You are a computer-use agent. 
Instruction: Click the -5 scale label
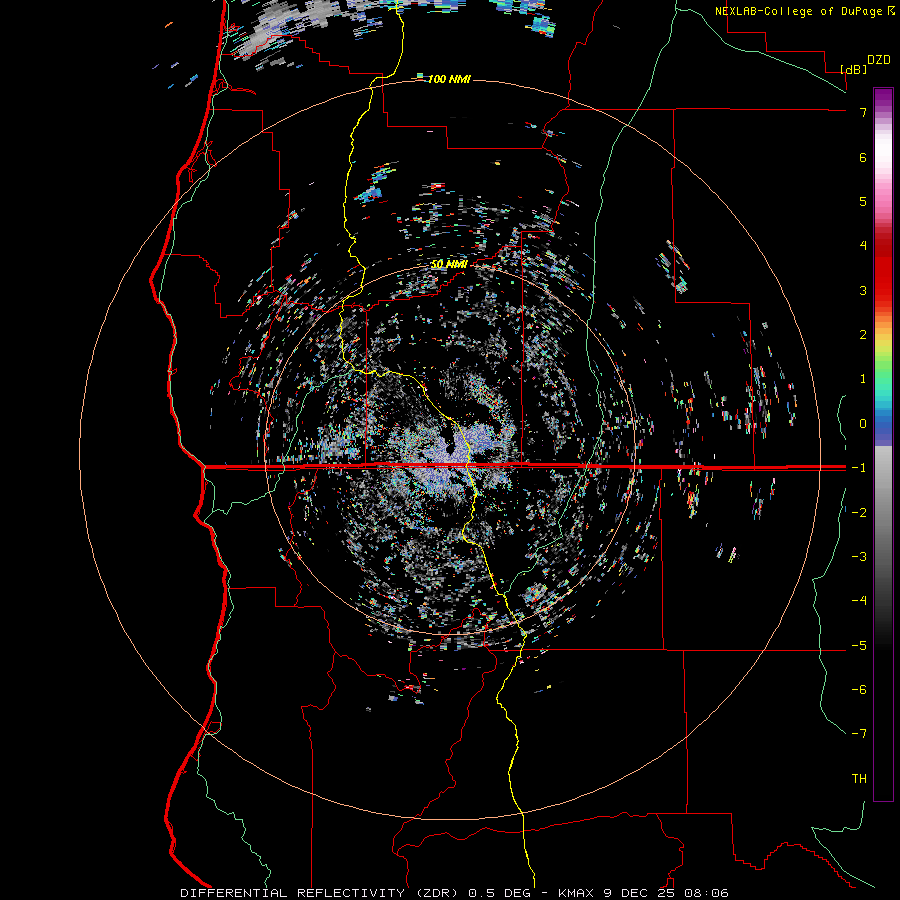859,646
